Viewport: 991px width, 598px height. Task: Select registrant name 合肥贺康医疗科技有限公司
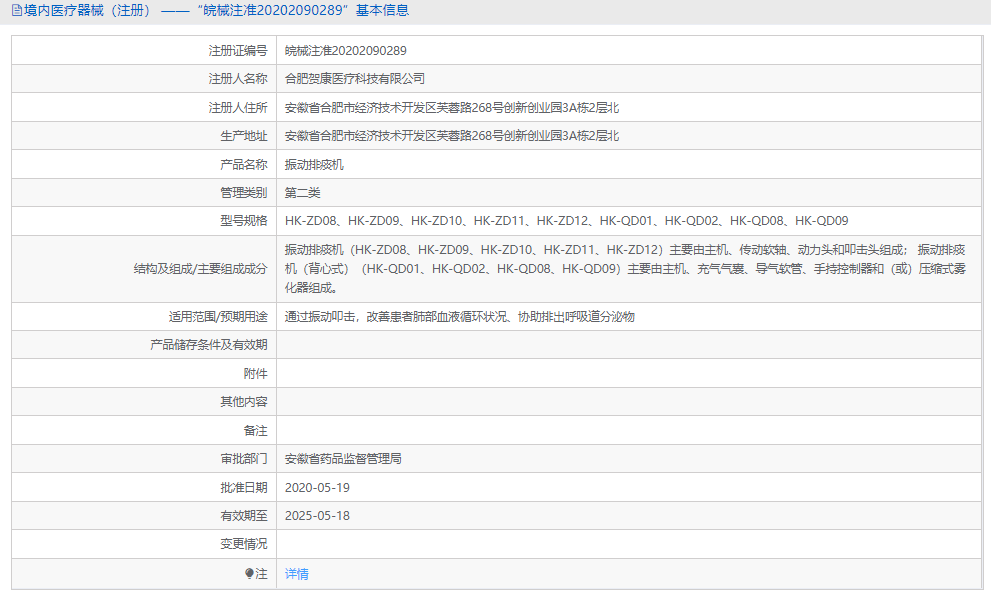[355, 79]
